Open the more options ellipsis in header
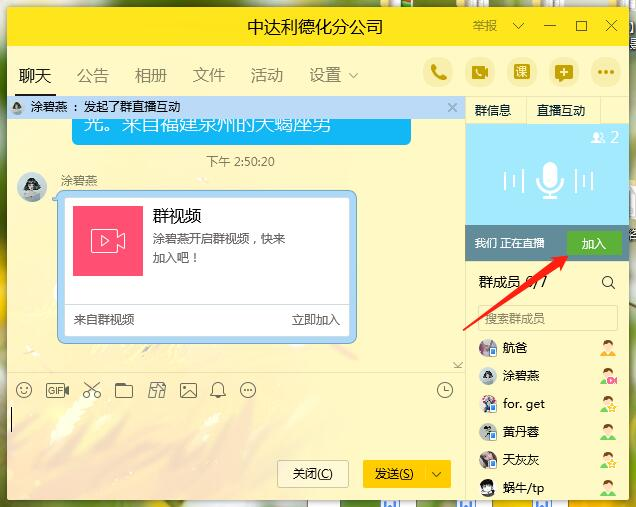Viewport: 636px width, 507px height. click(606, 73)
